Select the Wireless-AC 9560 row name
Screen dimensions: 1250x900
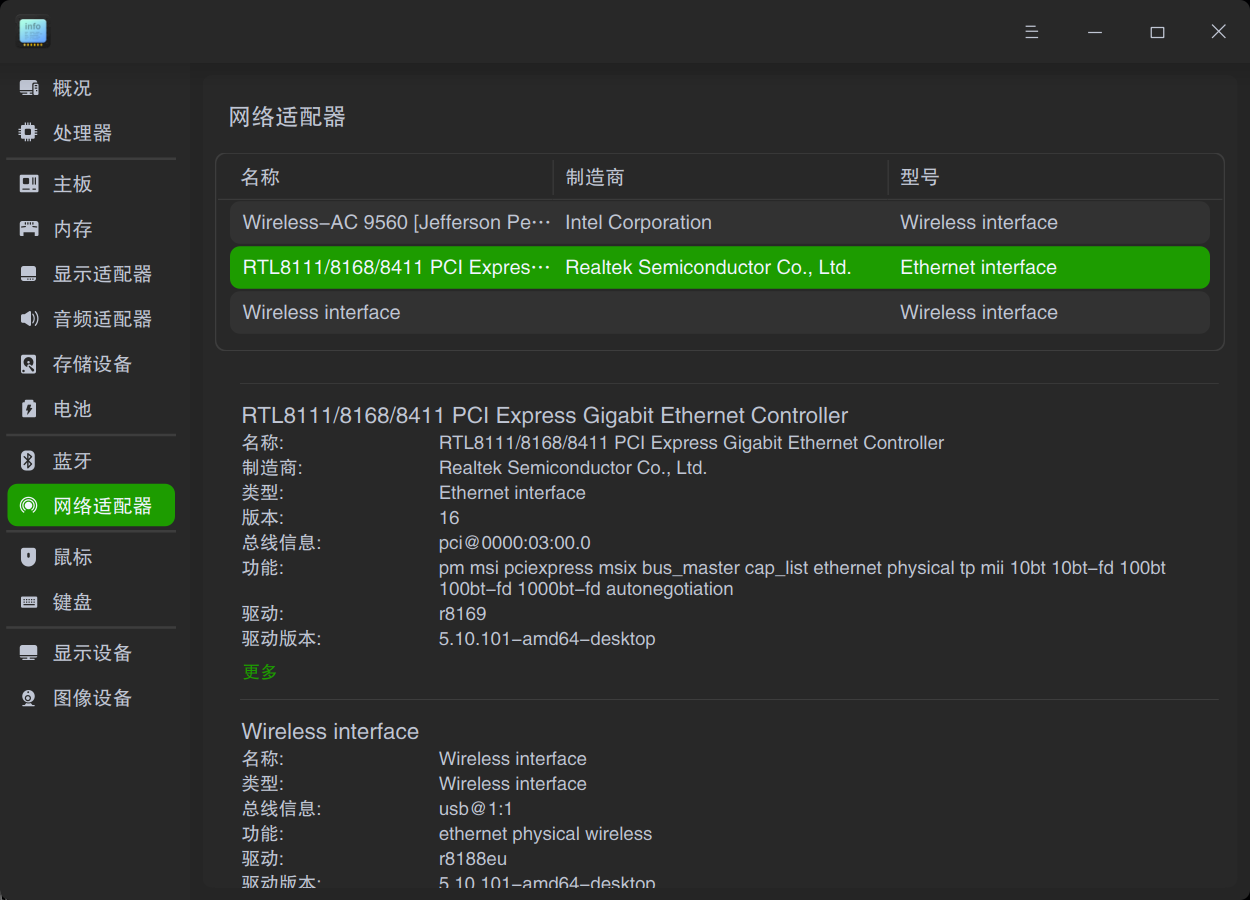(x=396, y=222)
